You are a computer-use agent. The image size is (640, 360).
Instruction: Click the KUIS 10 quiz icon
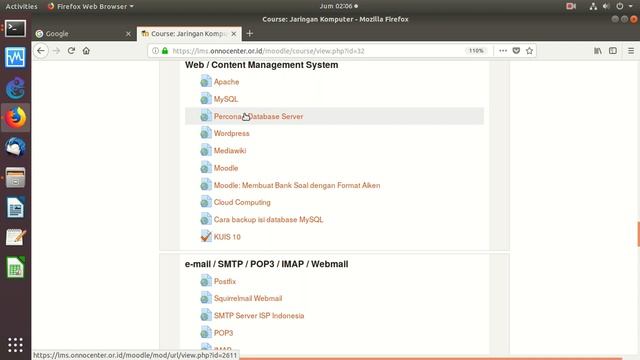(206, 237)
